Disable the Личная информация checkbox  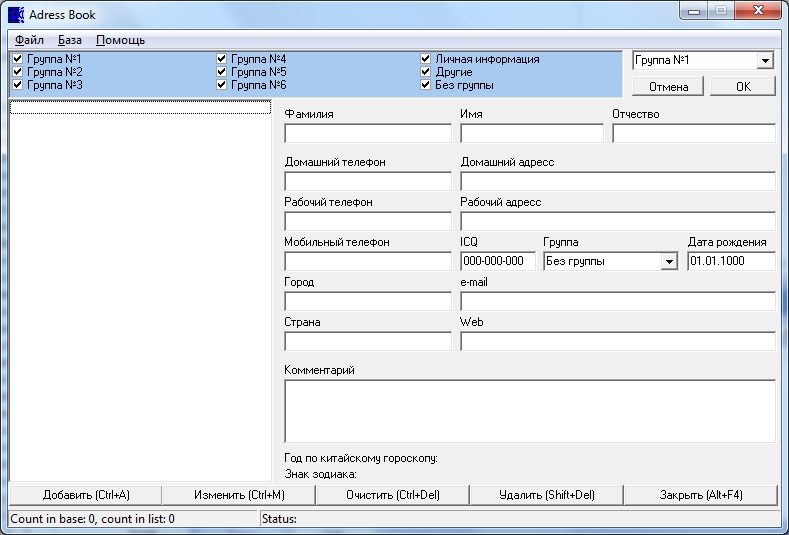point(426,60)
